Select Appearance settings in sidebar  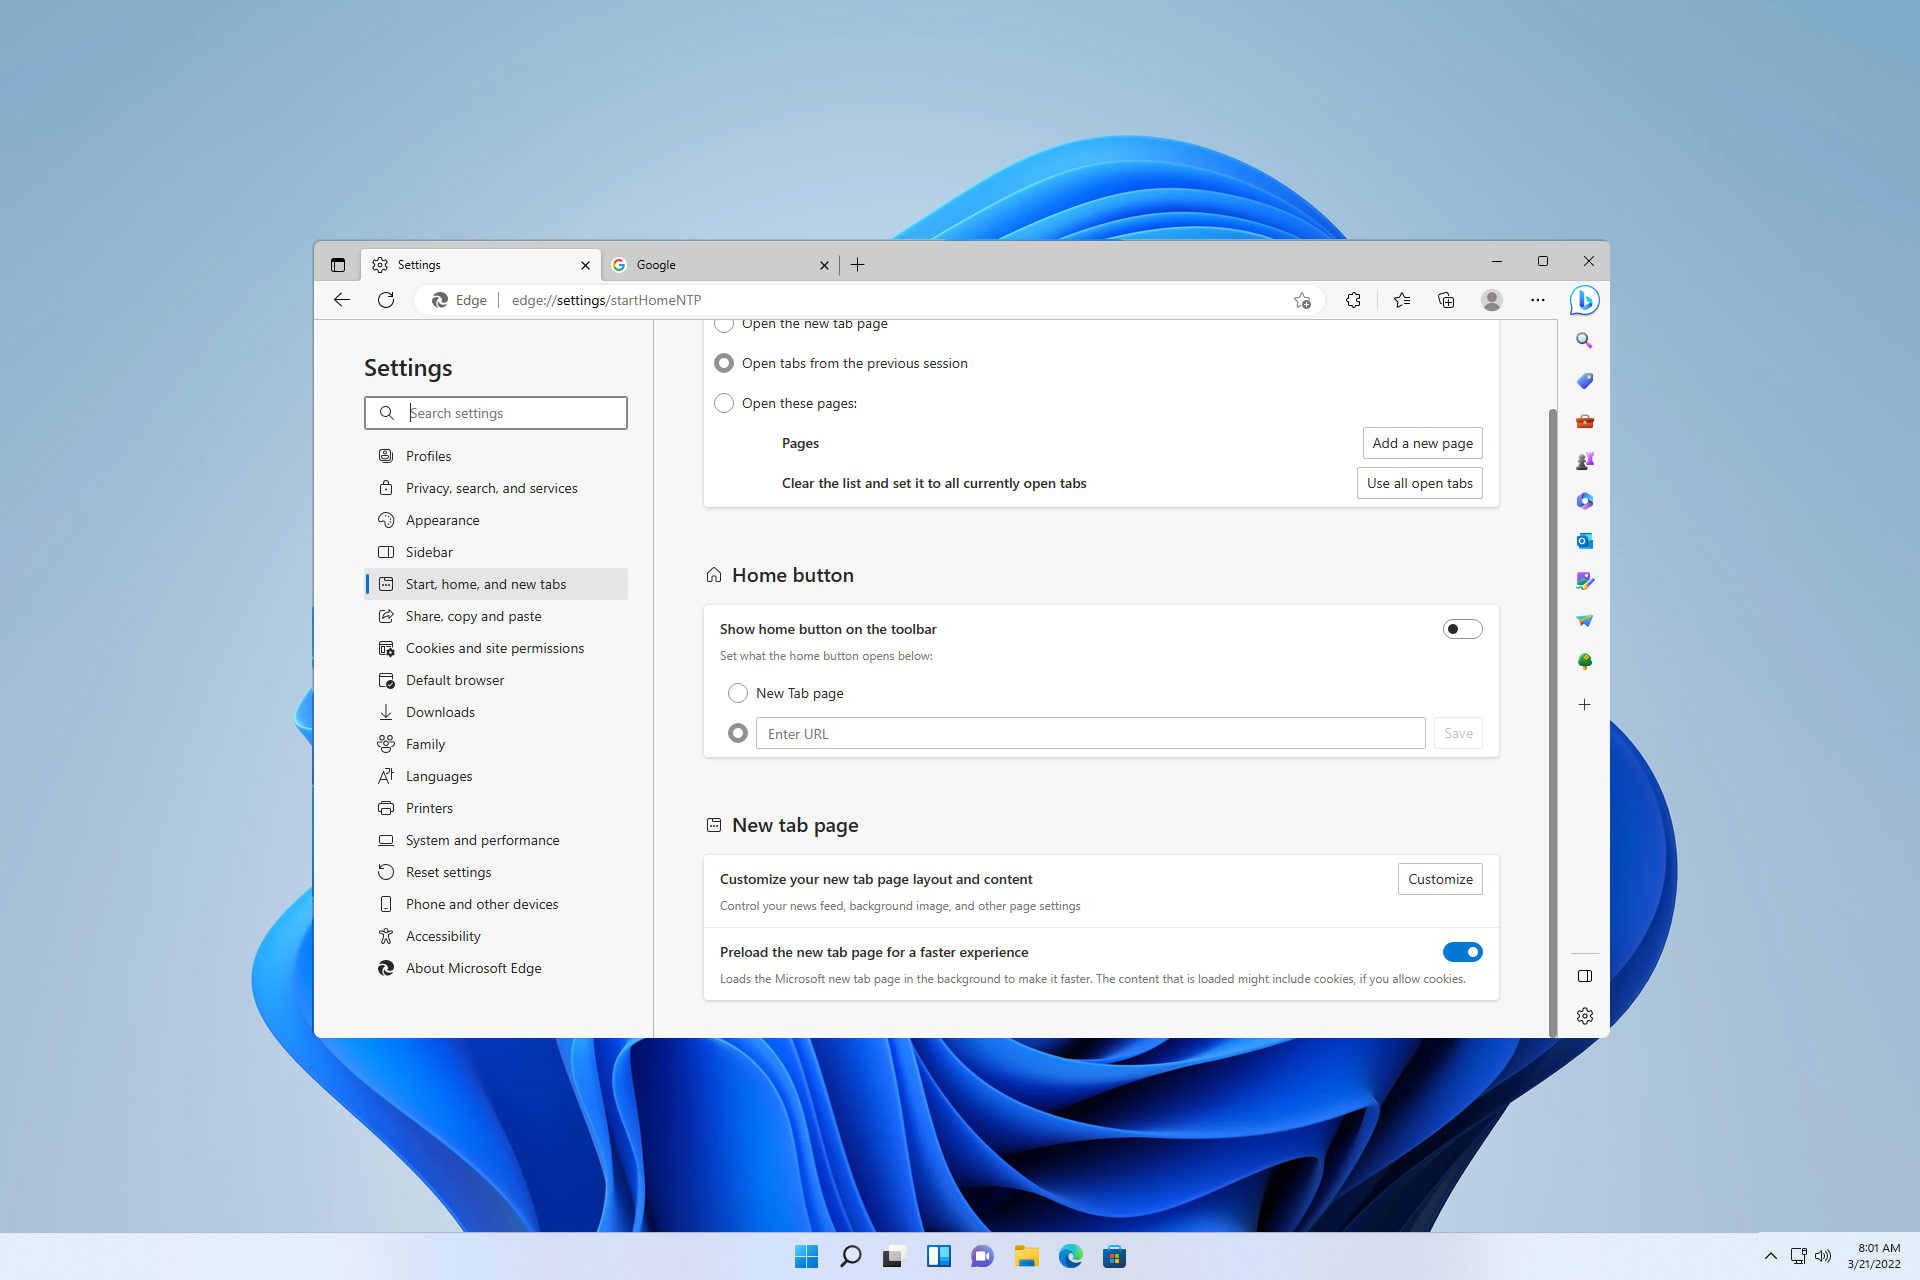440,519
